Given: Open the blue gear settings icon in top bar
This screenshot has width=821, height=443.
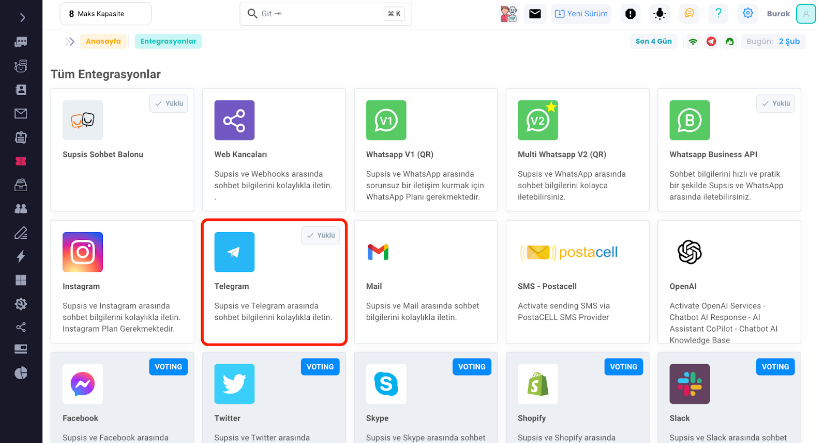Looking at the screenshot, I should click(748, 14).
